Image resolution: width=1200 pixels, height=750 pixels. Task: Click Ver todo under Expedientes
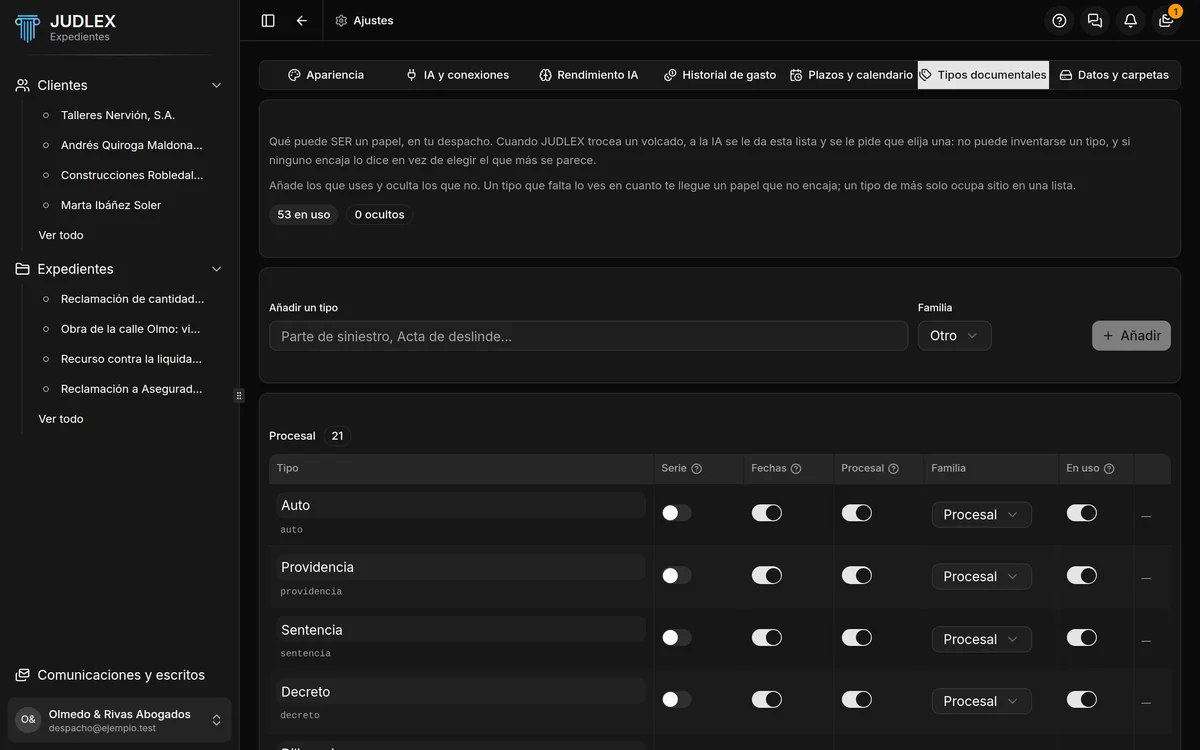(x=61, y=419)
